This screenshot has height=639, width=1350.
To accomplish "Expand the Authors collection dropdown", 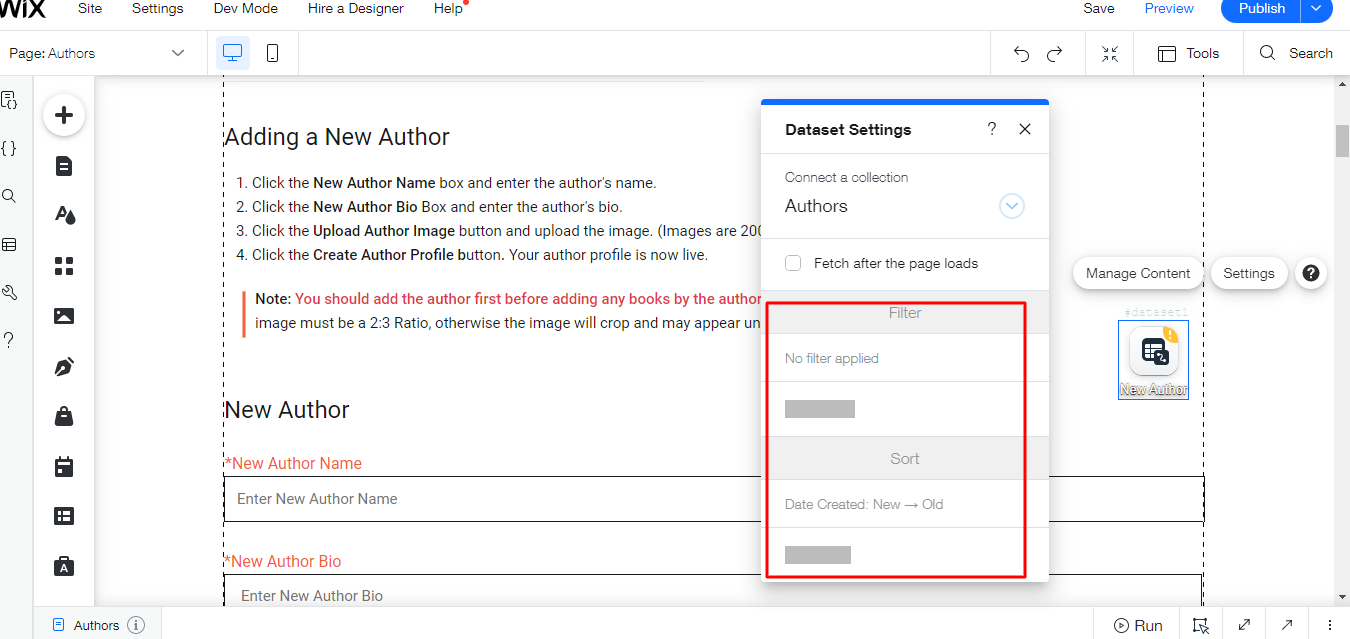I will [1012, 206].
